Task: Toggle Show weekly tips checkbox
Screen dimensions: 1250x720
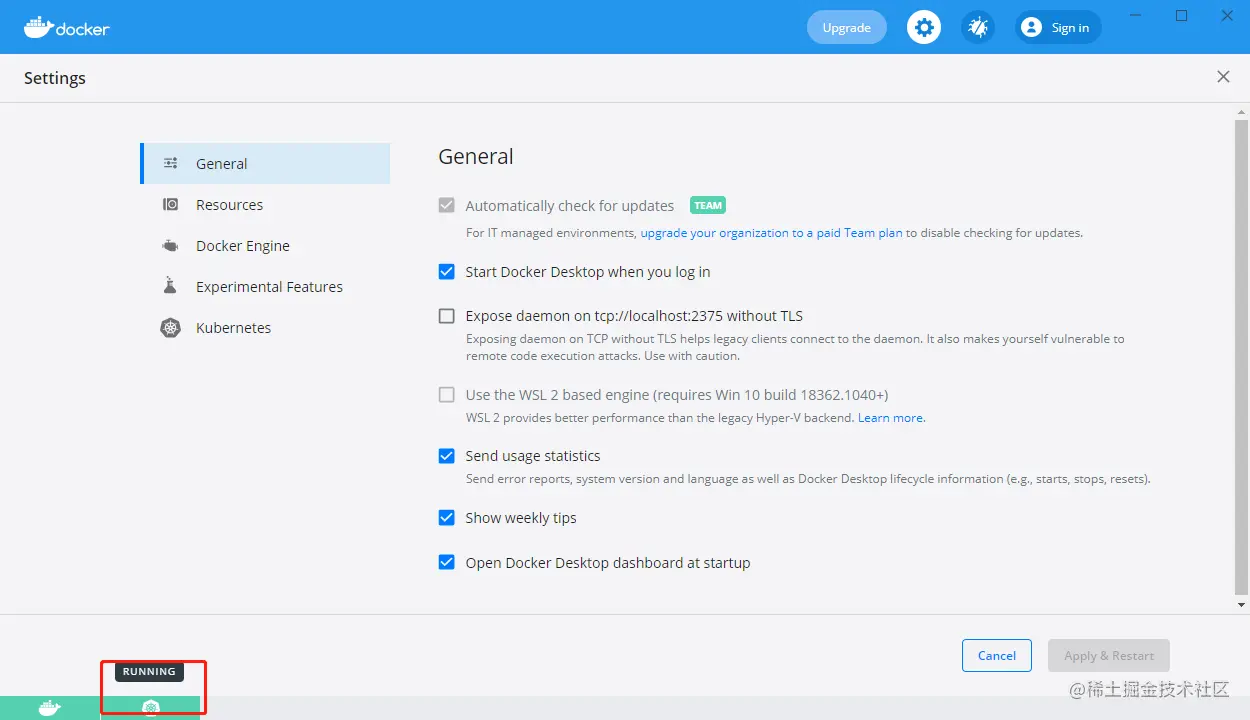Action: pyautogui.click(x=447, y=518)
